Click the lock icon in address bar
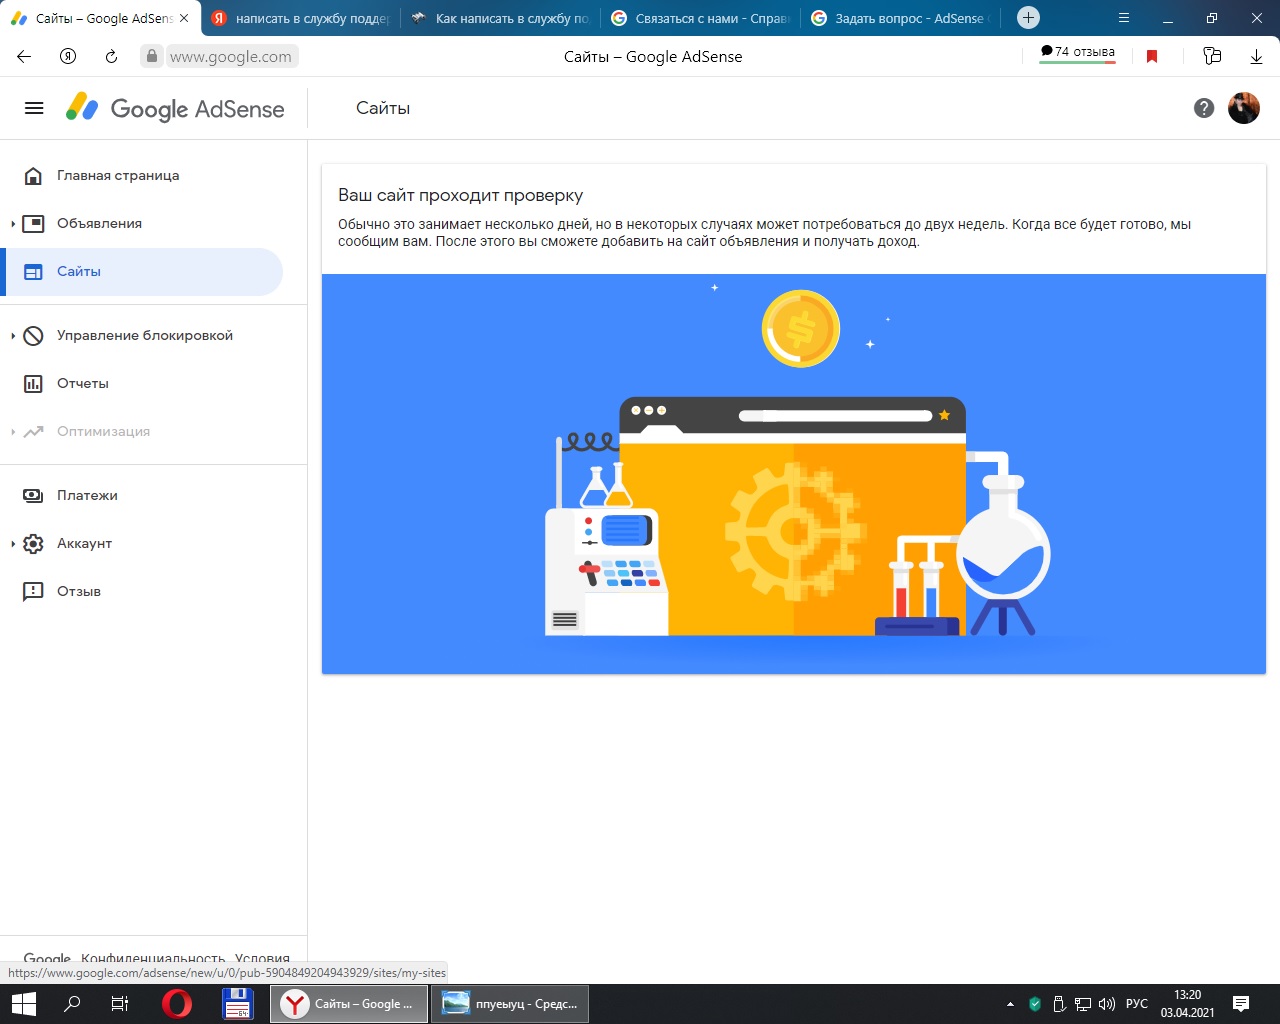Image resolution: width=1280 pixels, height=1024 pixels. pos(152,56)
